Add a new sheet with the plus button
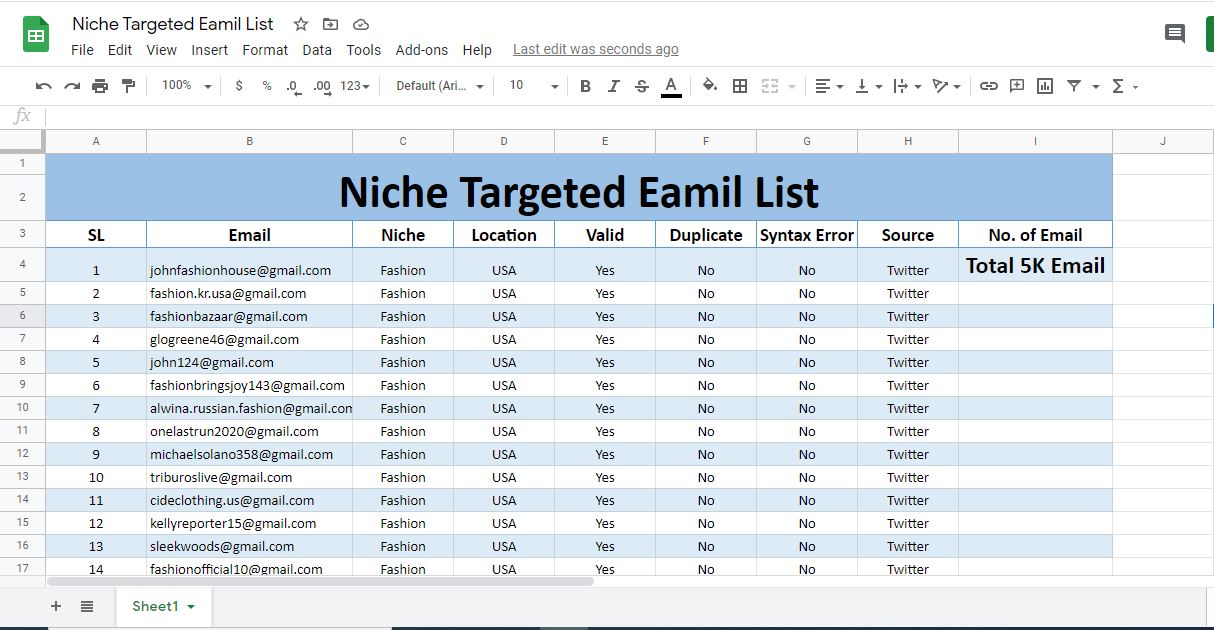 56,606
